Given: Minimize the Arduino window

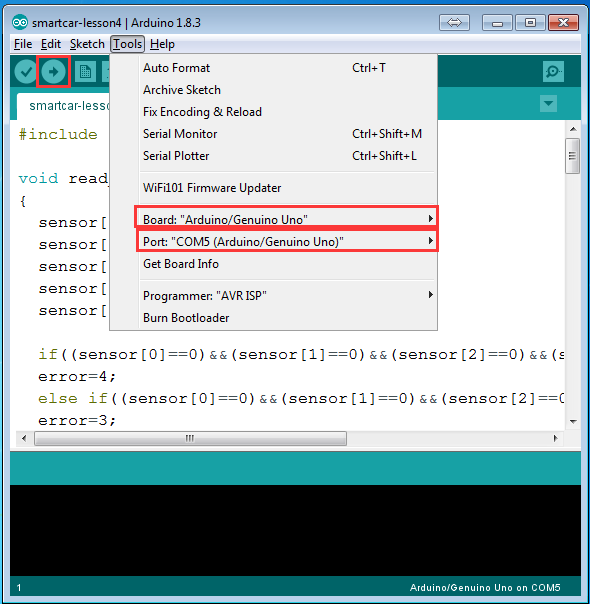Looking at the screenshot, I should point(497,22).
